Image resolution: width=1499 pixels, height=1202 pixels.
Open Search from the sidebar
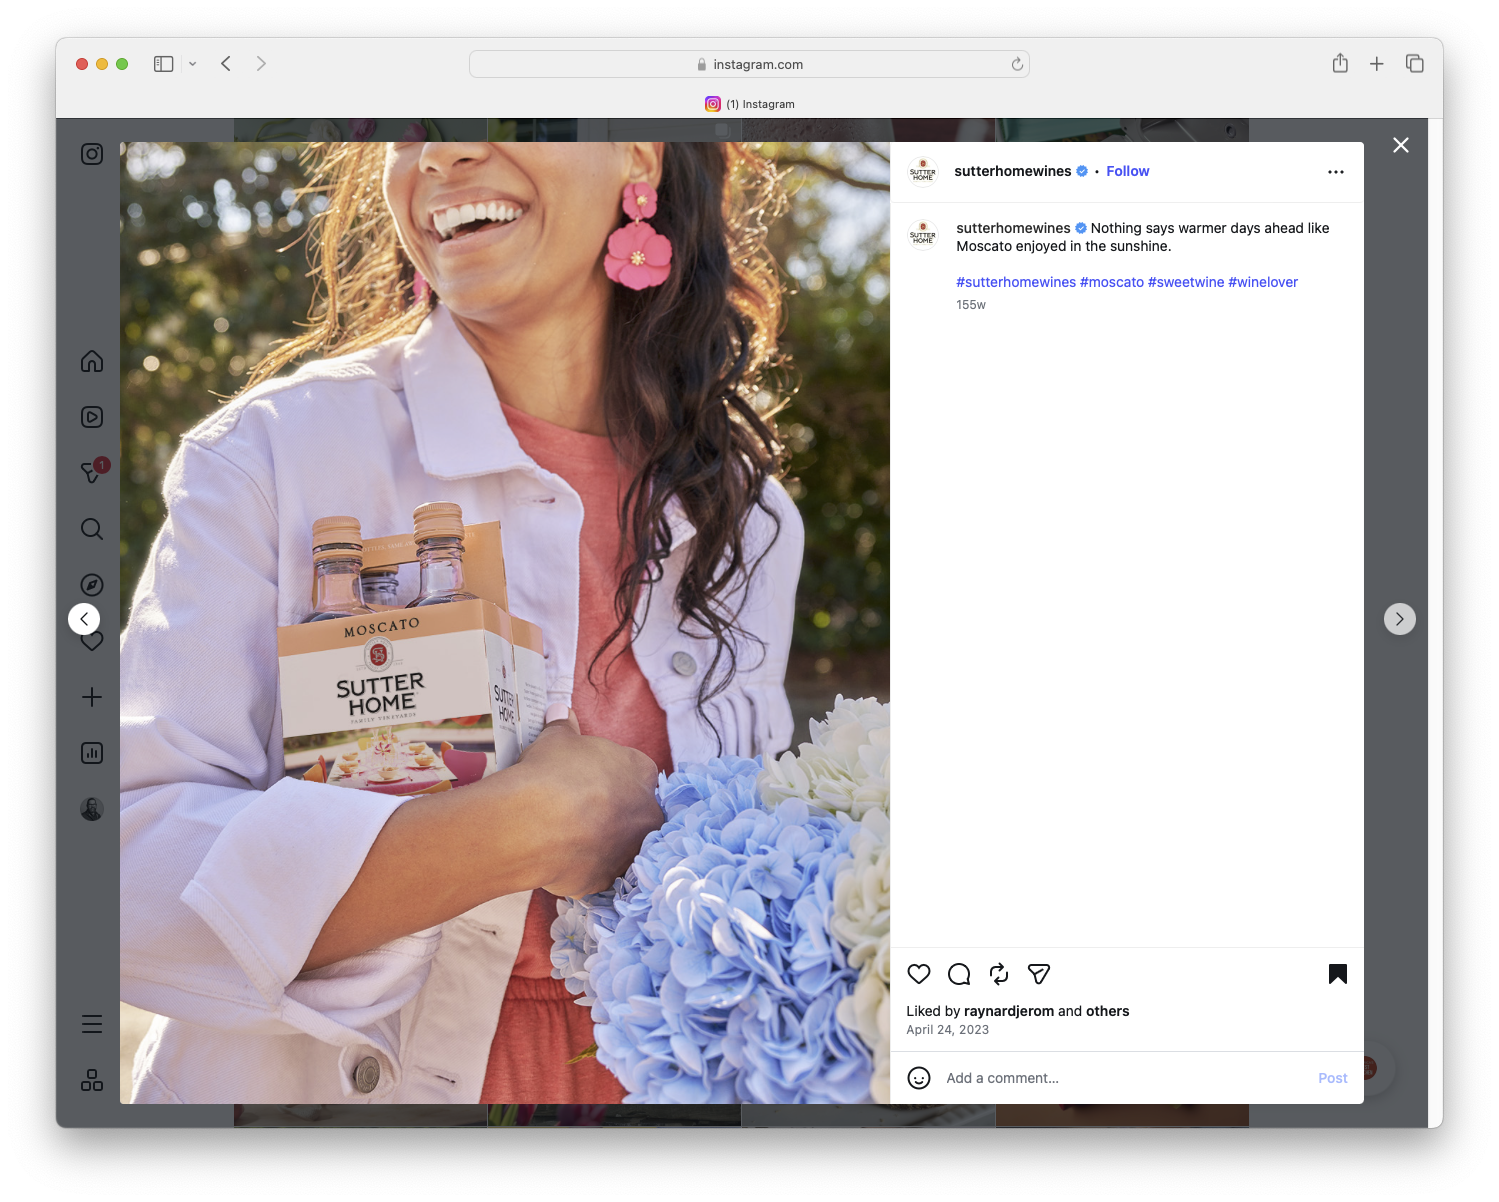[92, 529]
